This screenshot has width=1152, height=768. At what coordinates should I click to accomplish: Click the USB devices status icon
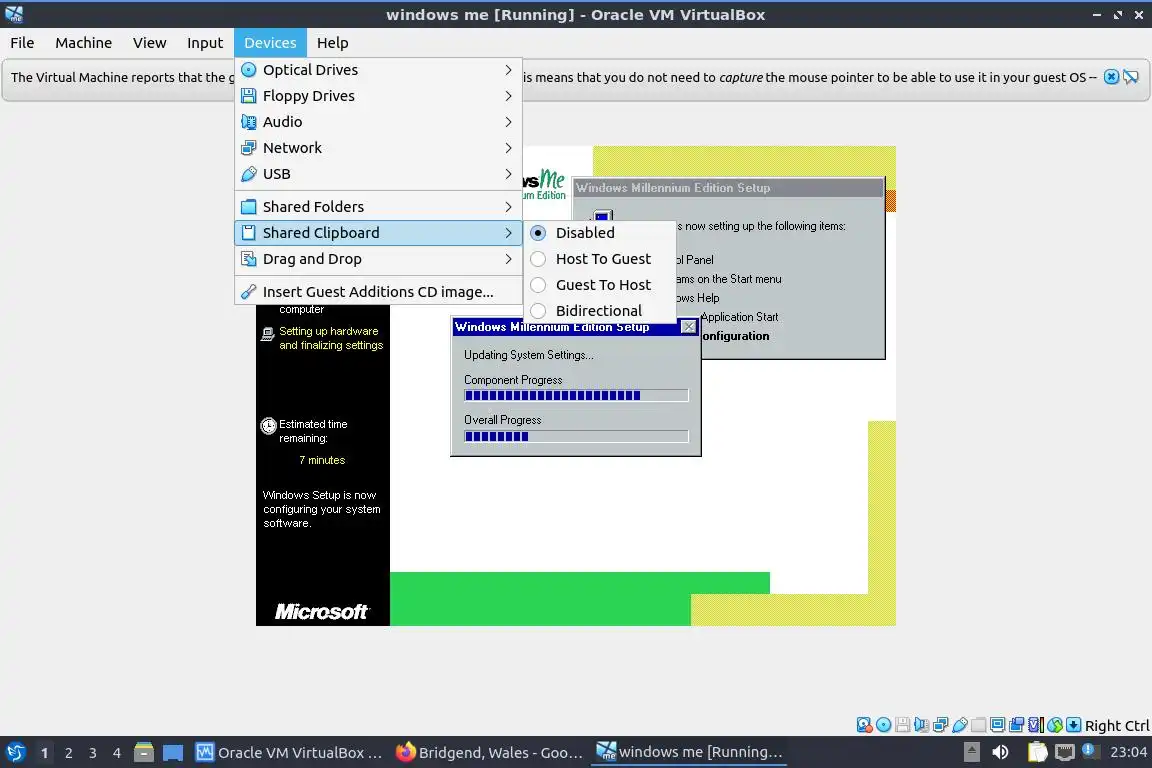click(960, 725)
